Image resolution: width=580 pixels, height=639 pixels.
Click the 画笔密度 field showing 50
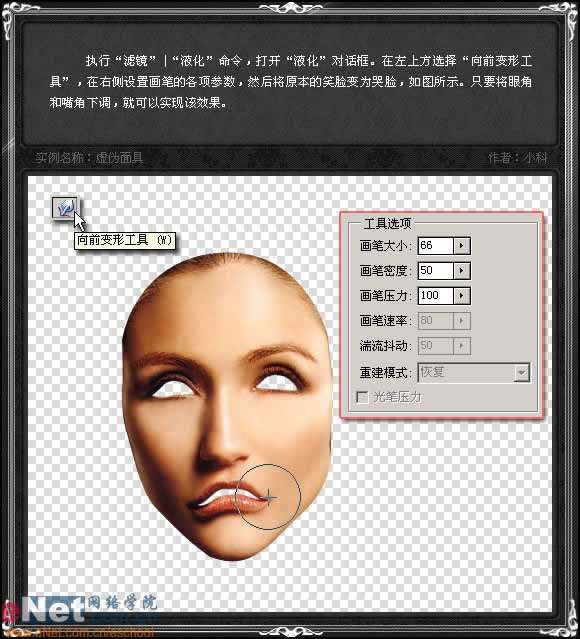(x=436, y=271)
